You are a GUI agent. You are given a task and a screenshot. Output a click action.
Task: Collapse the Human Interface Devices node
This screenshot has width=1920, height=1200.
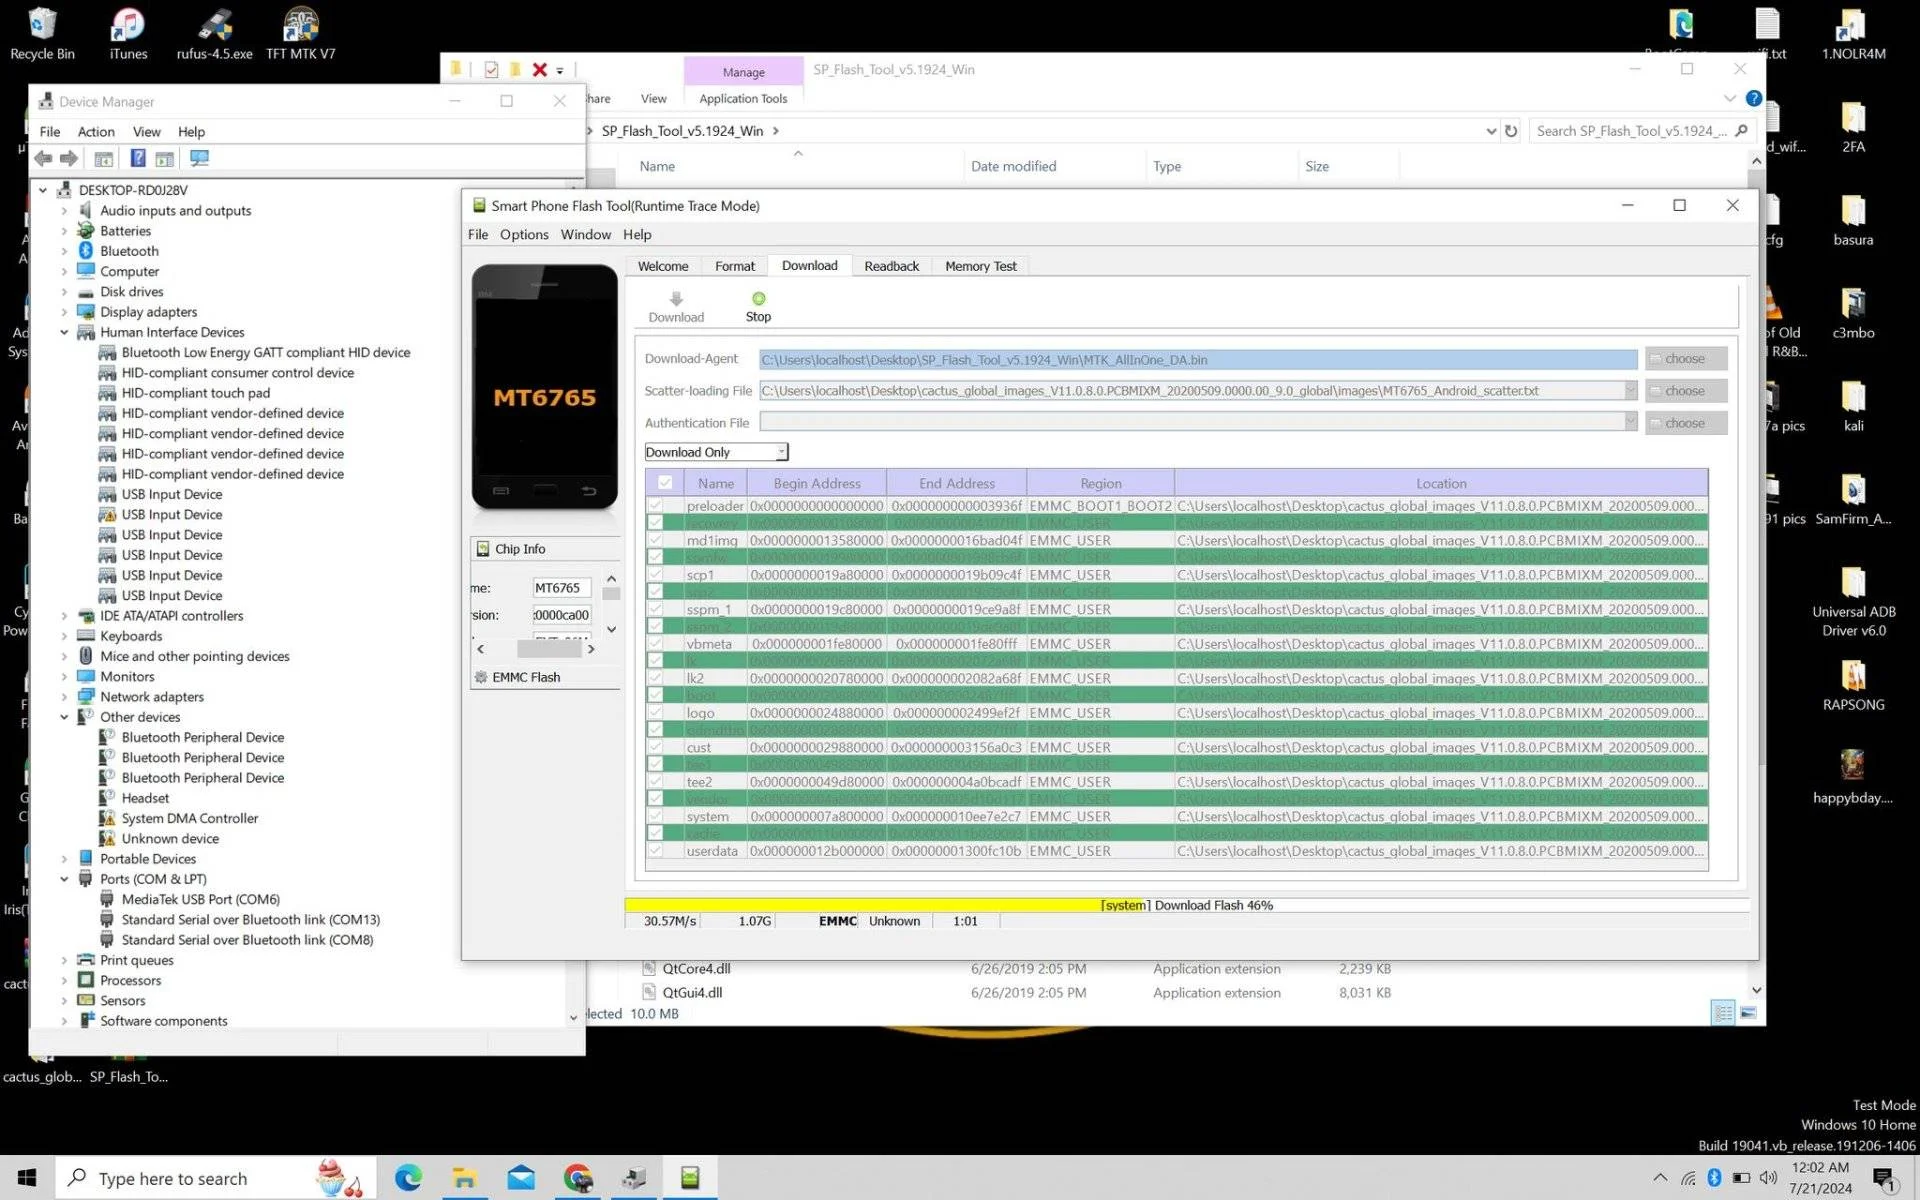click(x=64, y=332)
